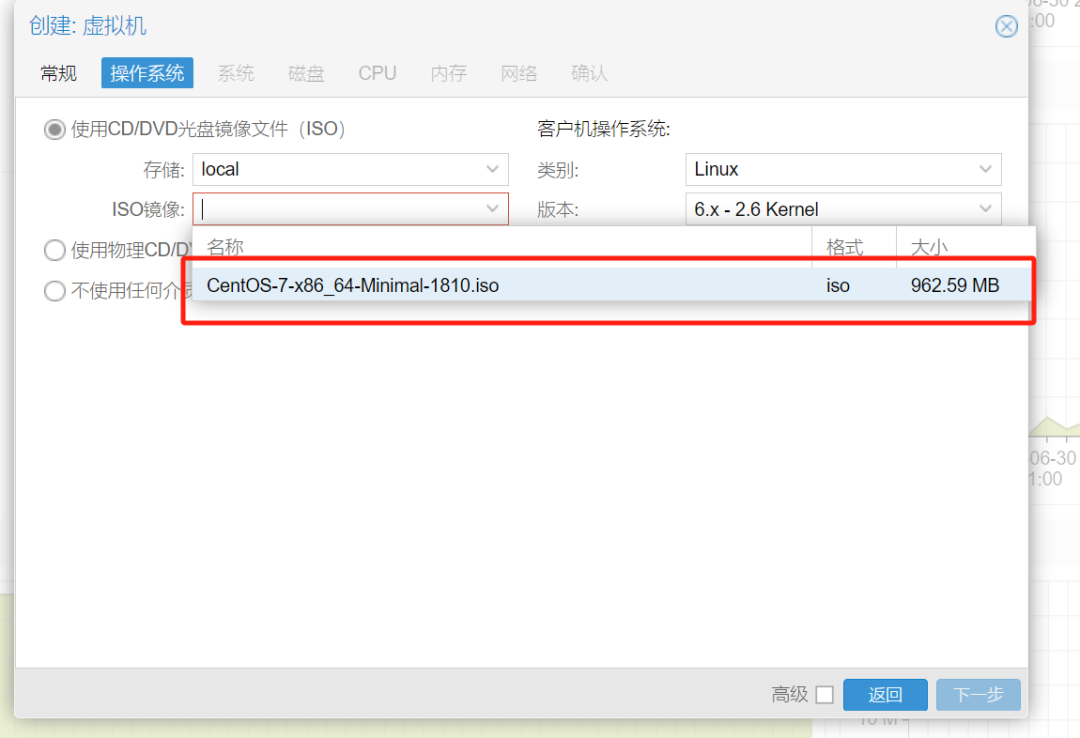Click the 下一步 button
Screen dimensions: 1080x738
pos(978,695)
